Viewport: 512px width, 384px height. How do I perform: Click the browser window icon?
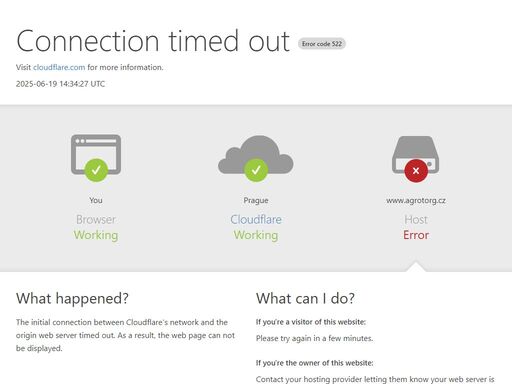coord(96,155)
